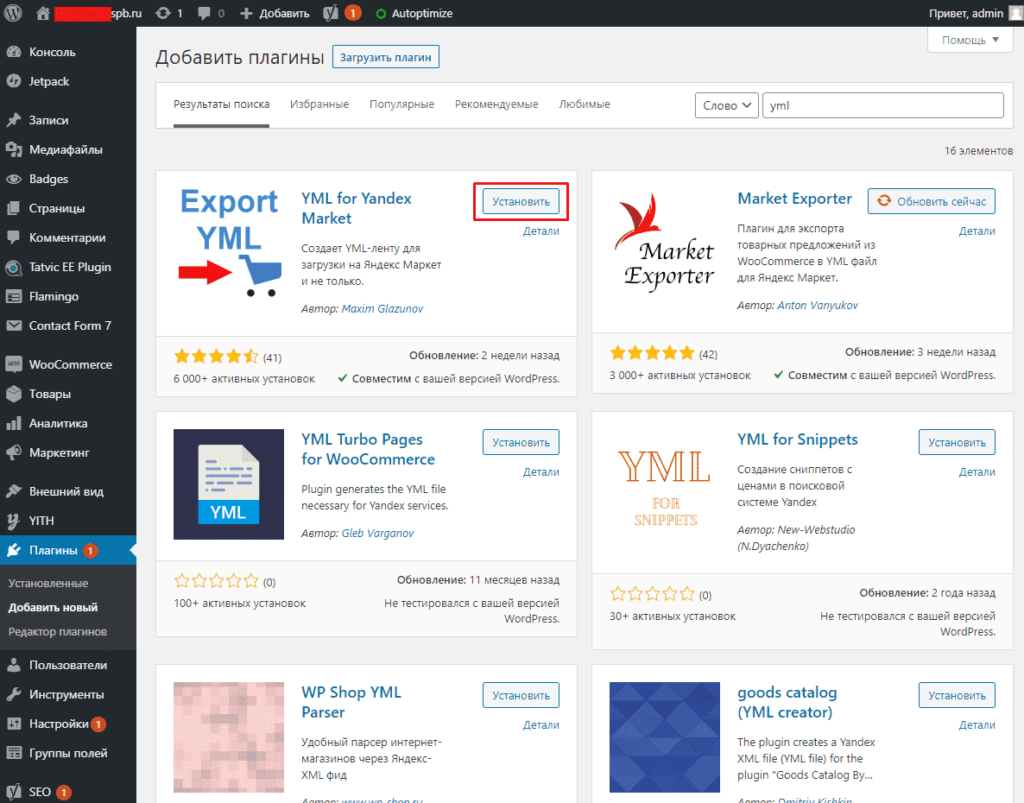Image resolution: width=1024 pixels, height=803 pixels.
Task: Install the WP Shop YML Parser plugin
Action: coord(520,695)
